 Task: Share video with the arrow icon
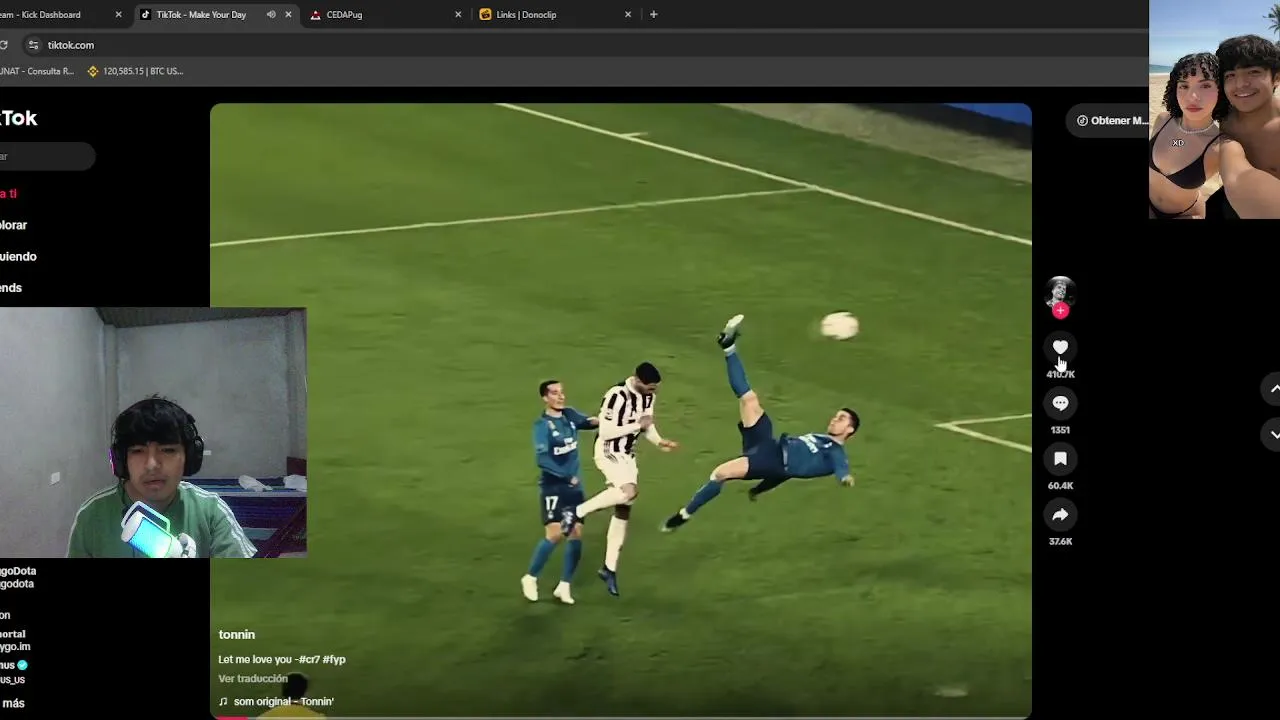tap(1060, 515)
